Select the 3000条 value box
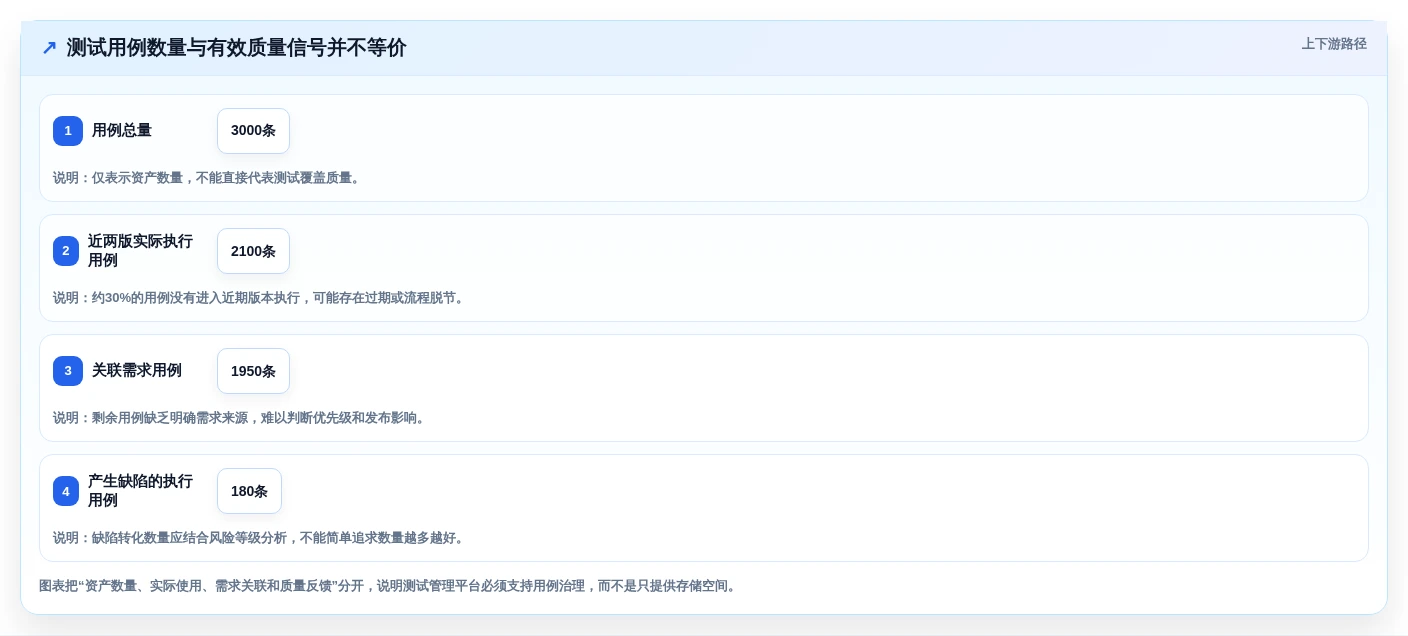This screenshot has height=636, width=1408. 253,131
